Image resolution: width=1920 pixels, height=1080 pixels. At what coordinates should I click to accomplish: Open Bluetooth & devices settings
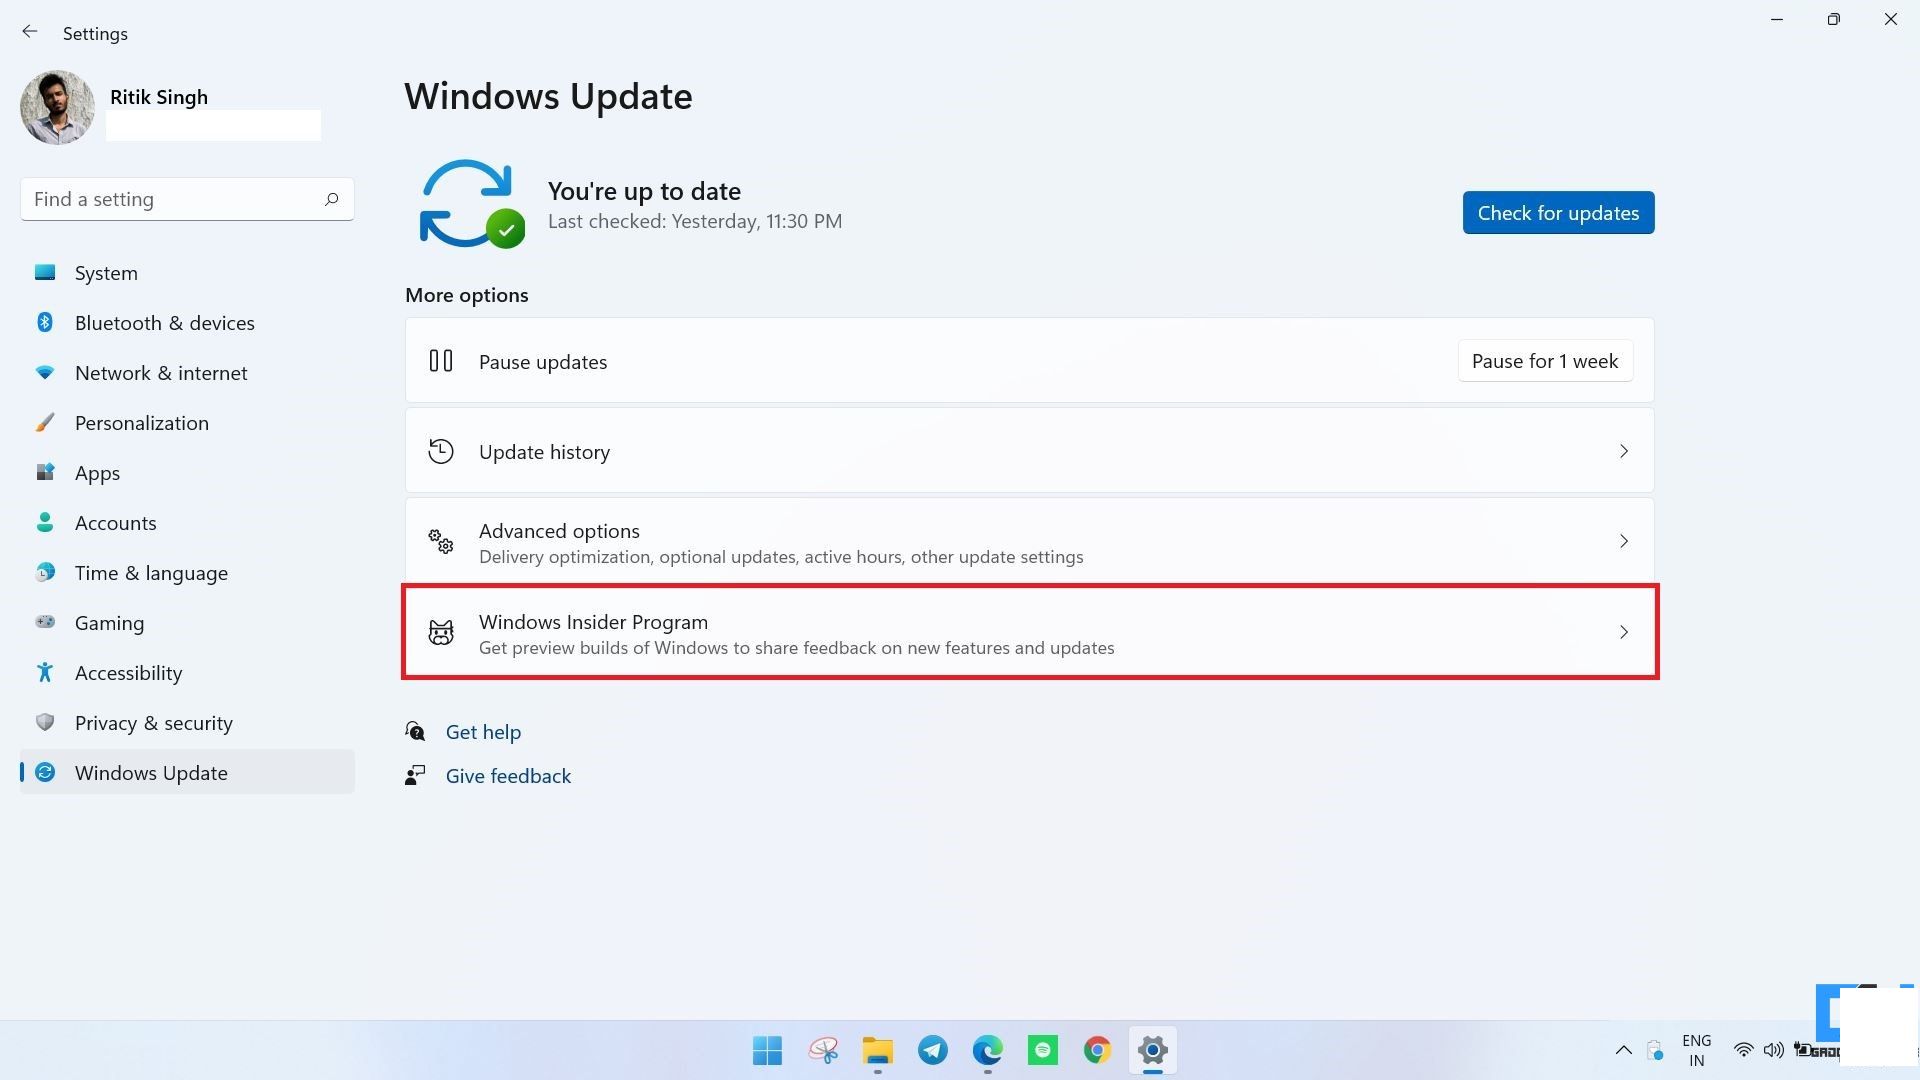click(x=164, y=320)
